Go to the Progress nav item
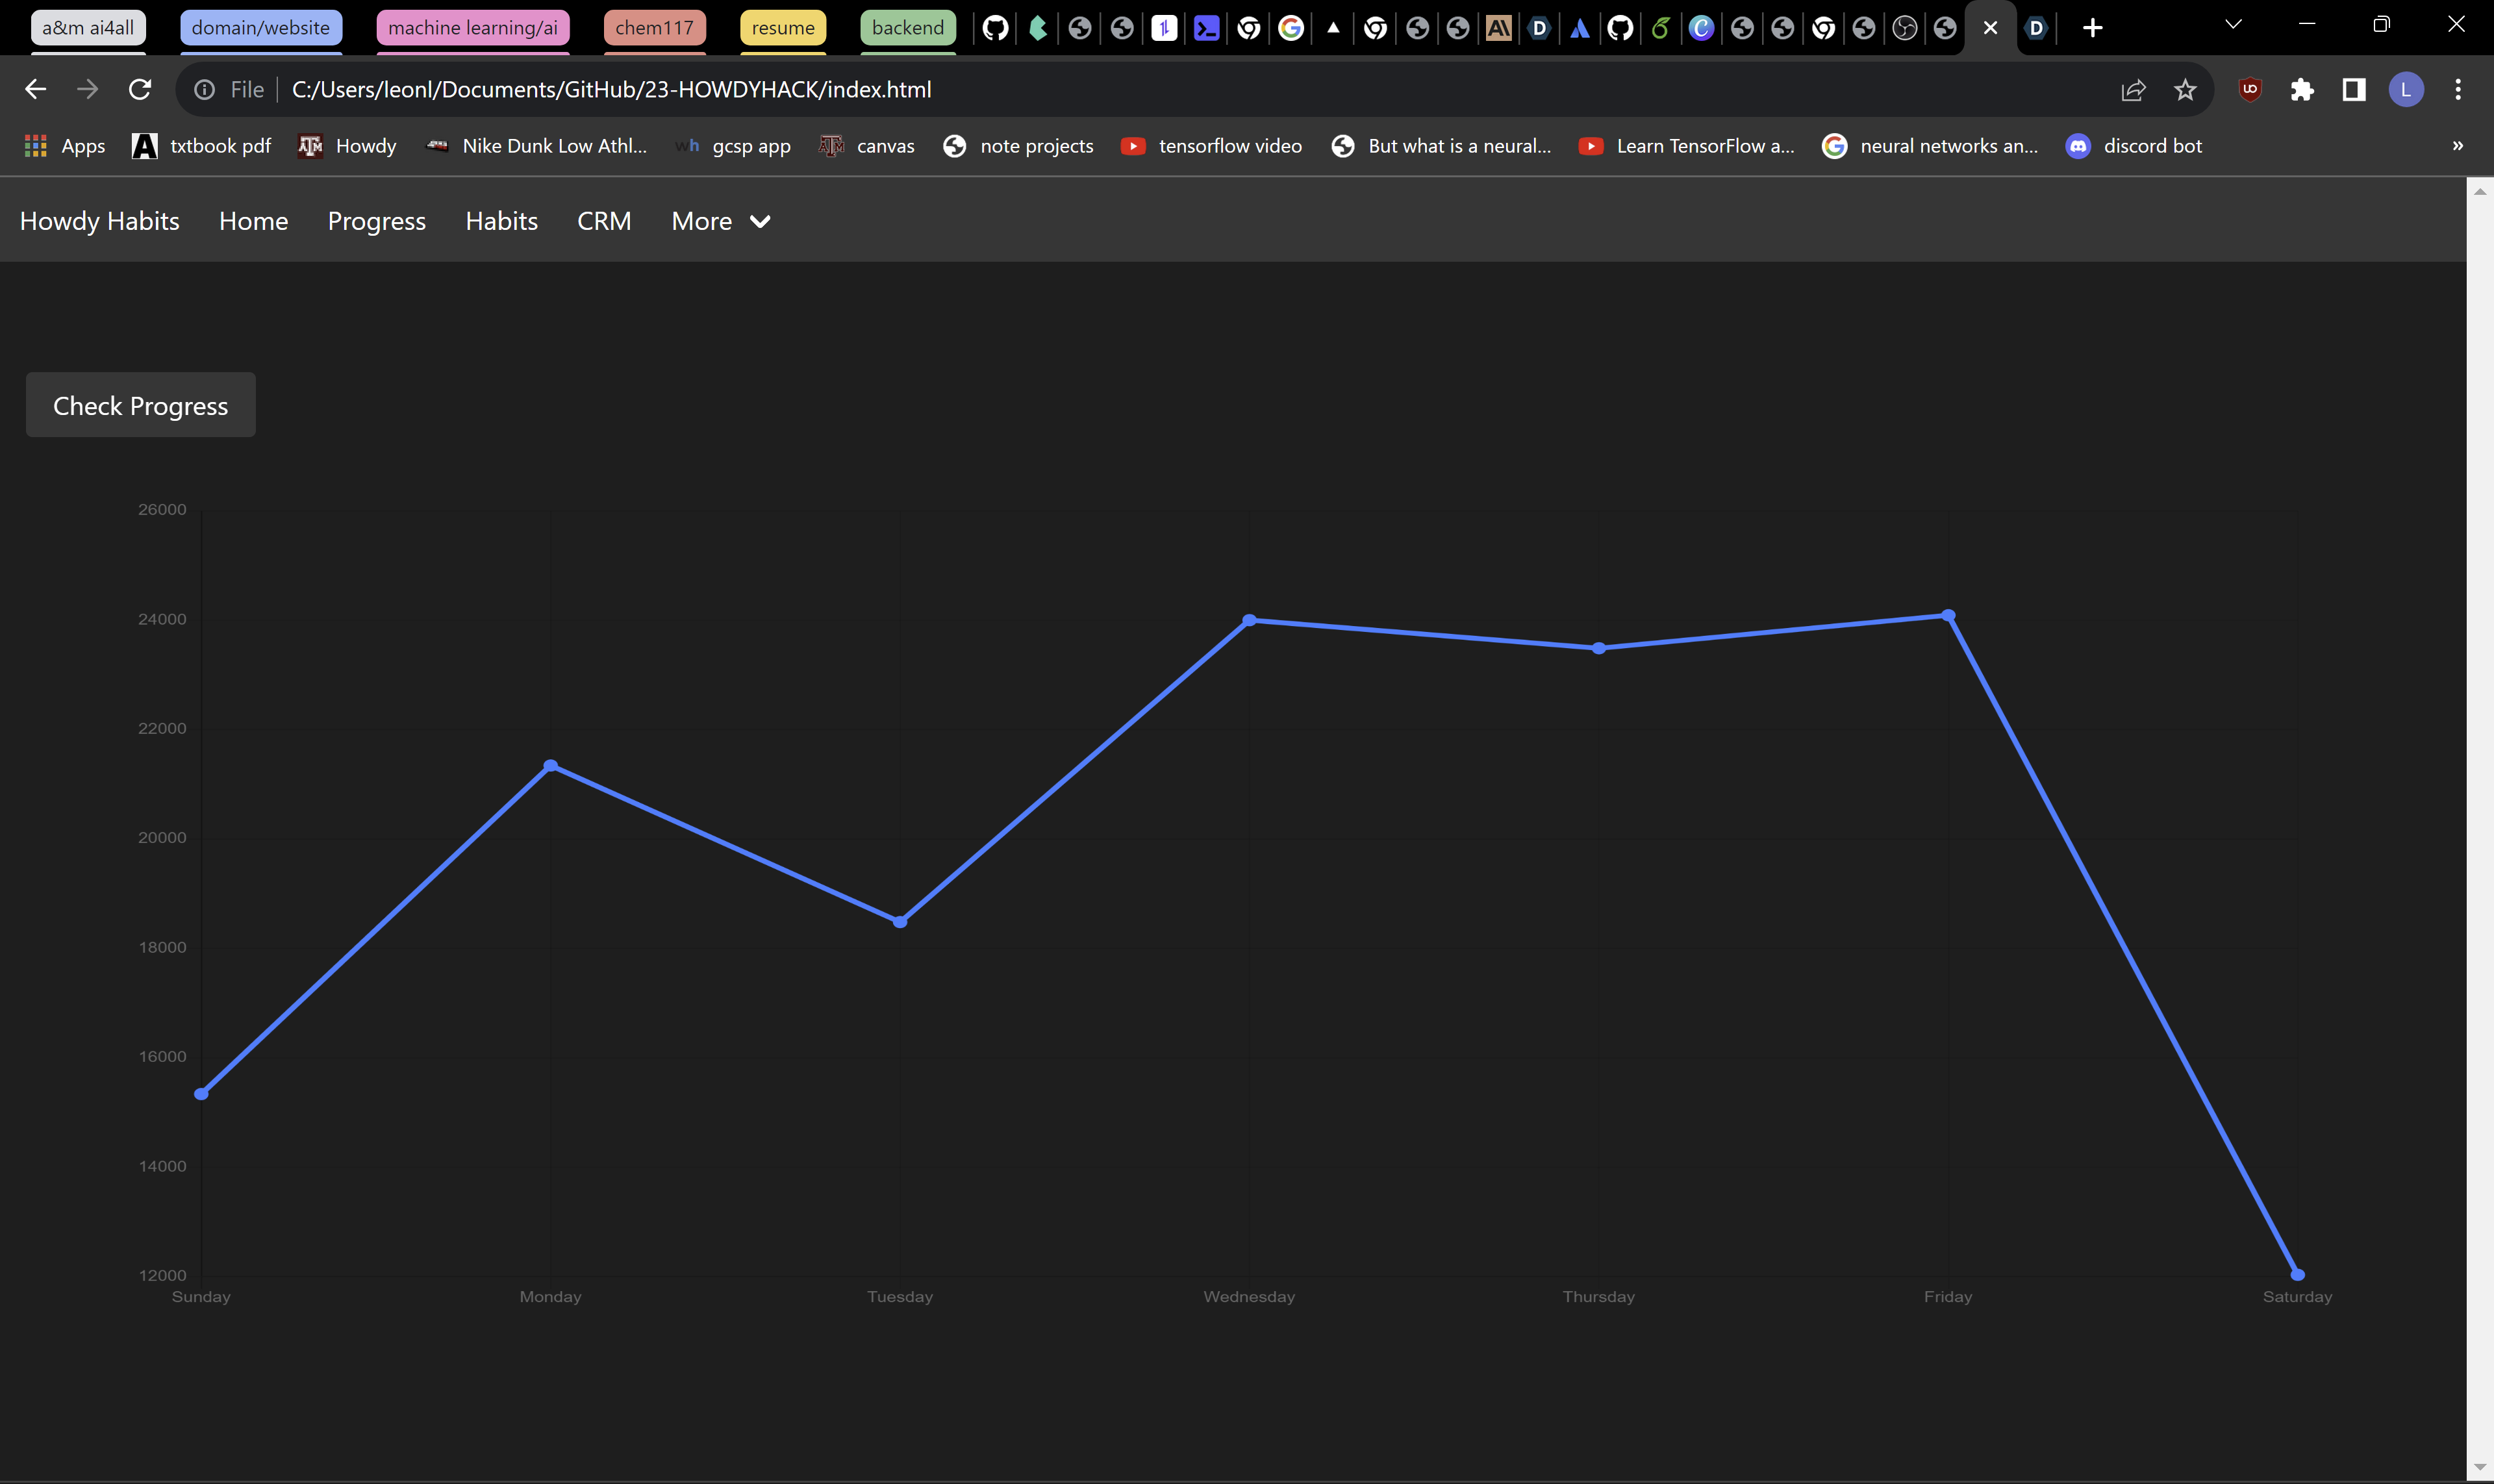The height and width of the screenshot is (1484, 2494). pos(376,221)
